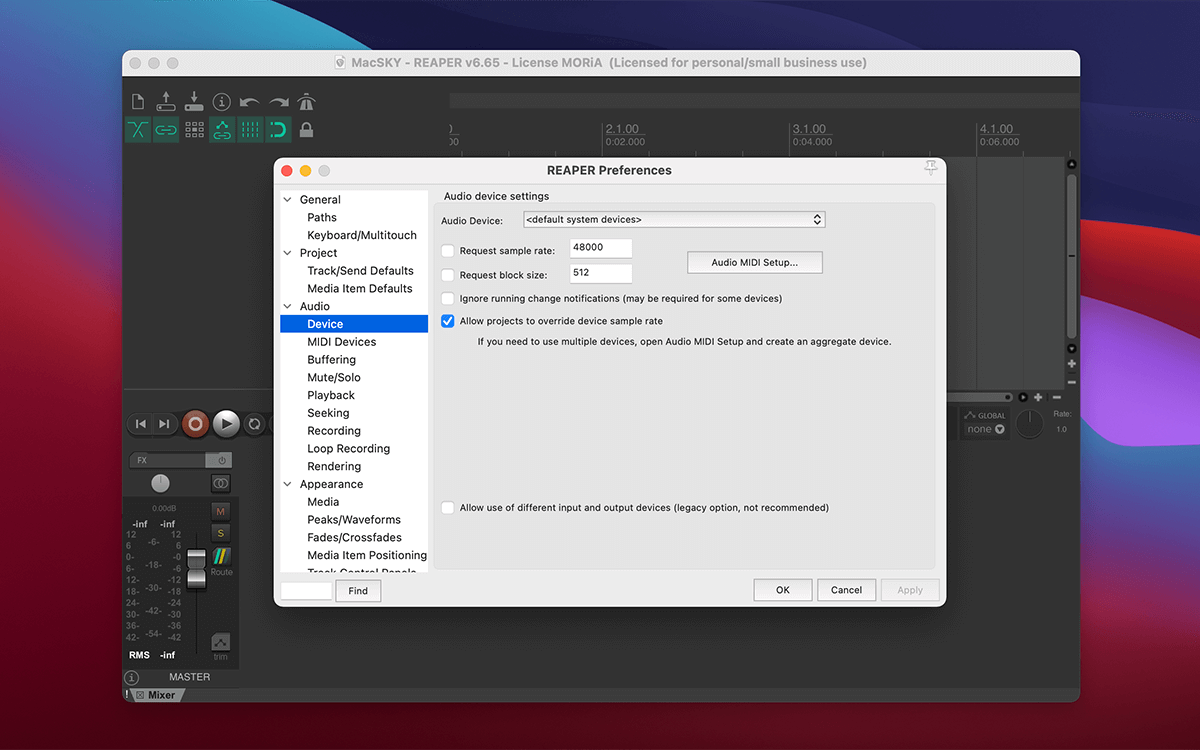The image size is (1200, 750).
Task: Enable Request block size checkbox
Action: (448, 275)
